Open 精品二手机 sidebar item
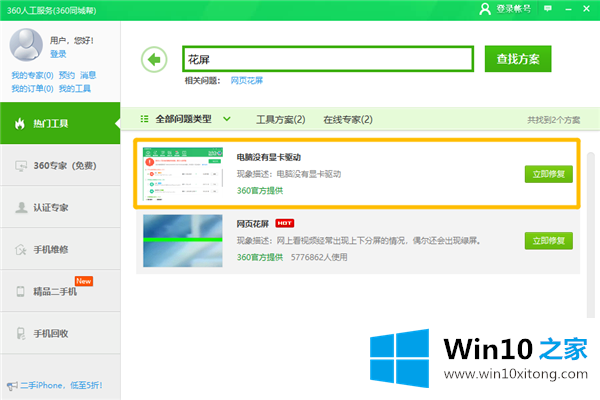 [x=60, y=291]
